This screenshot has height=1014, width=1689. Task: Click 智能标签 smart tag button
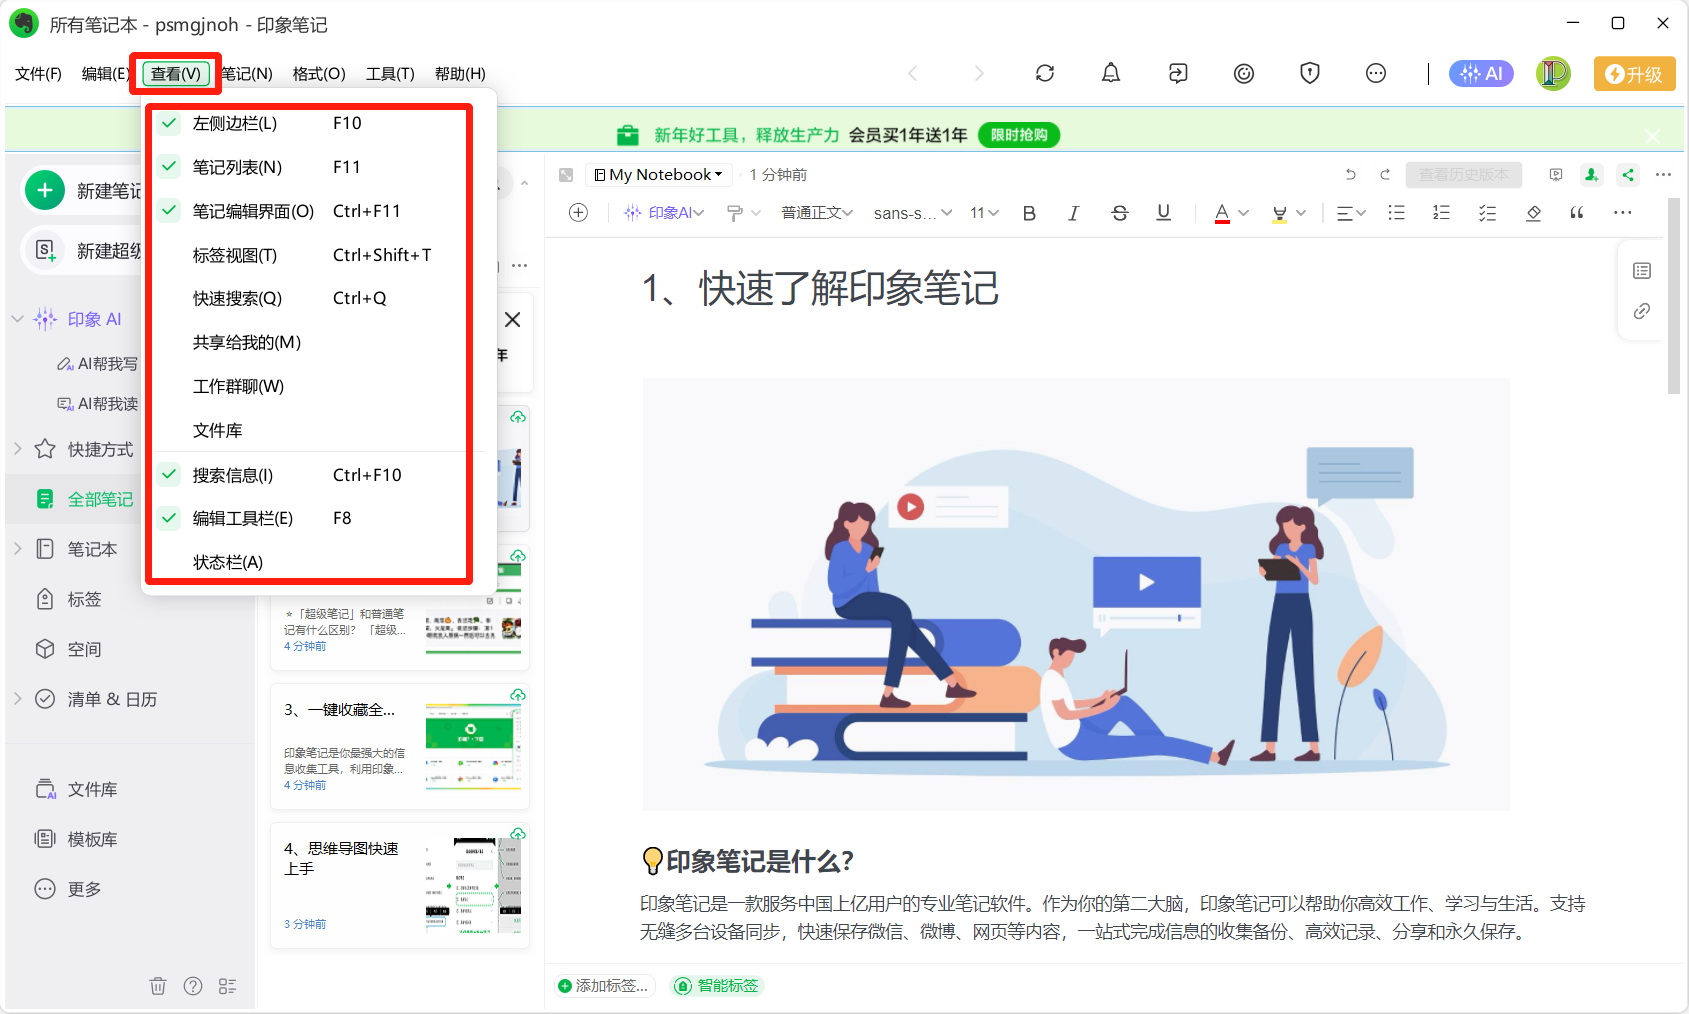(718, 986)
